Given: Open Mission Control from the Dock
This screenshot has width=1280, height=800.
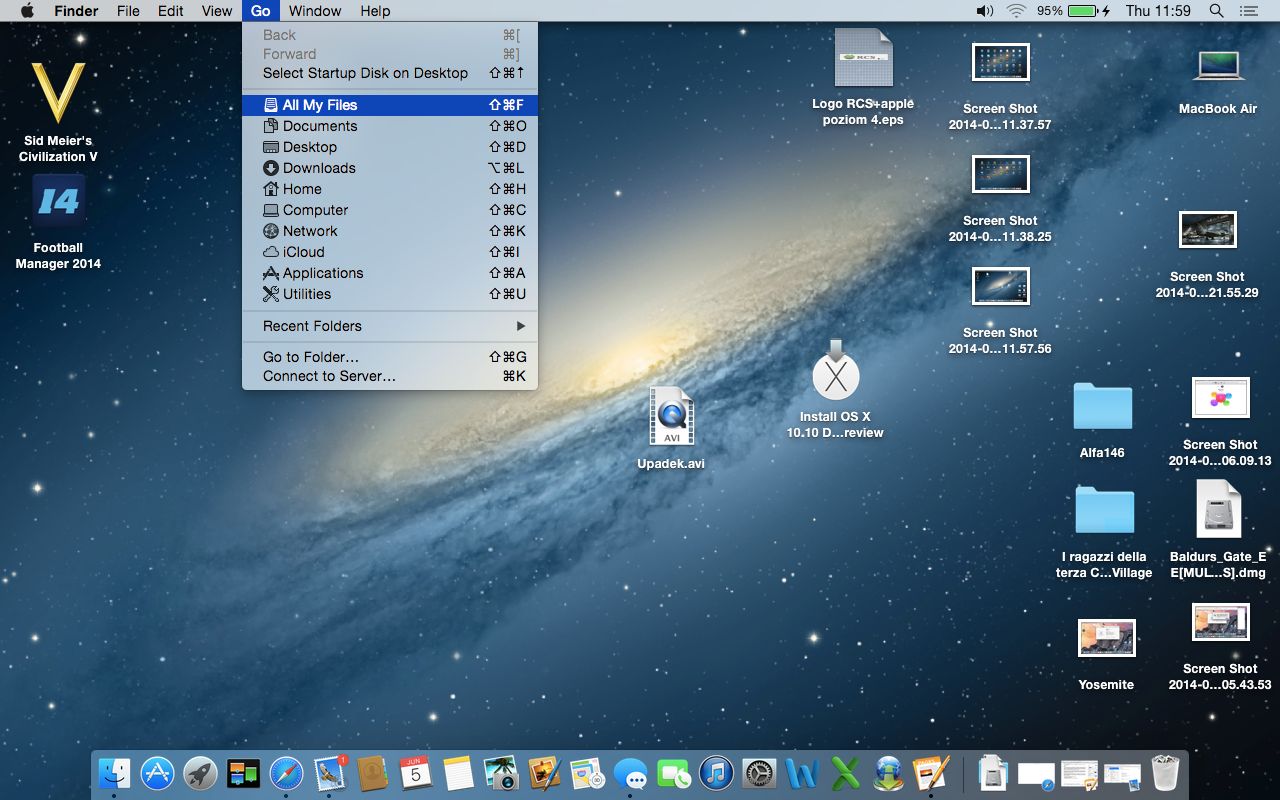Looking at the screenshot, I should pyautogui.click(x=244, y=773).
